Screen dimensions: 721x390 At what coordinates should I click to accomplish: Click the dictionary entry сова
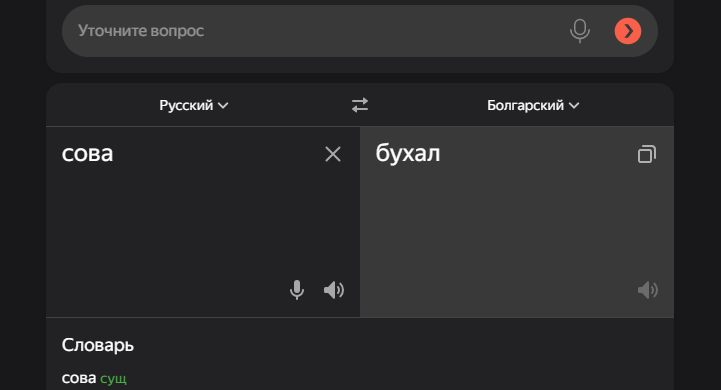tap(79, 378)
